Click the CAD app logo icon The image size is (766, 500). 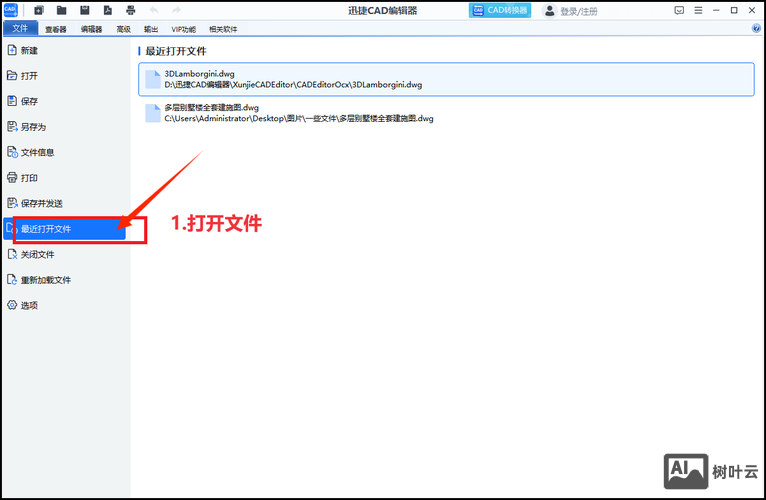tap(11, 10)
